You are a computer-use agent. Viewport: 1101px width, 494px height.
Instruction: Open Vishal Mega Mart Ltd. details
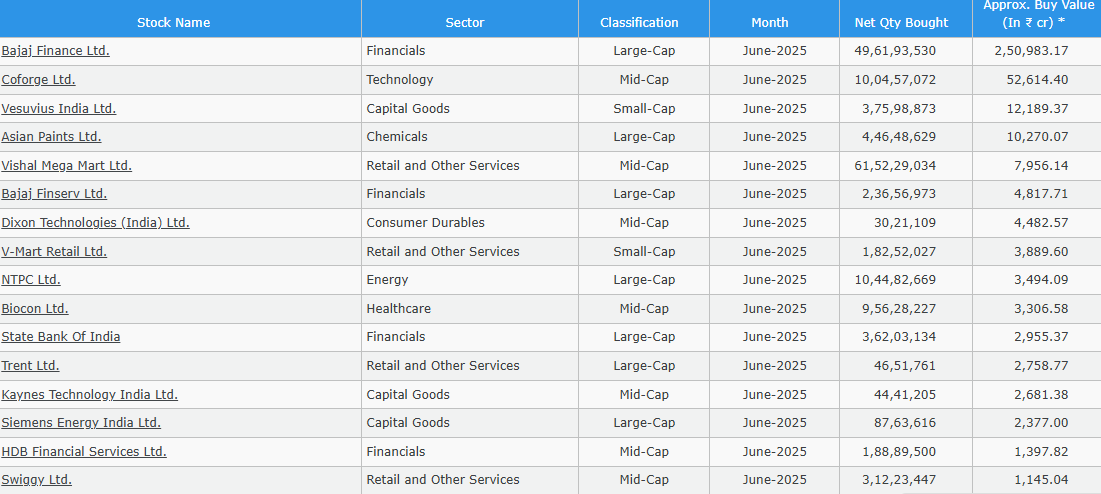(x=66, y=166)
